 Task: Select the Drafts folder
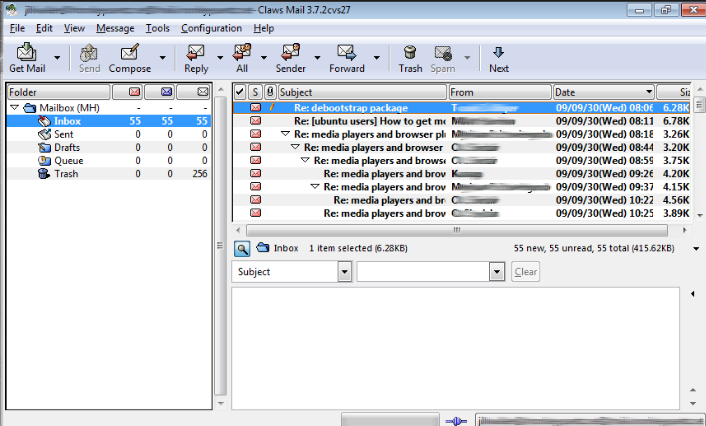109,147
